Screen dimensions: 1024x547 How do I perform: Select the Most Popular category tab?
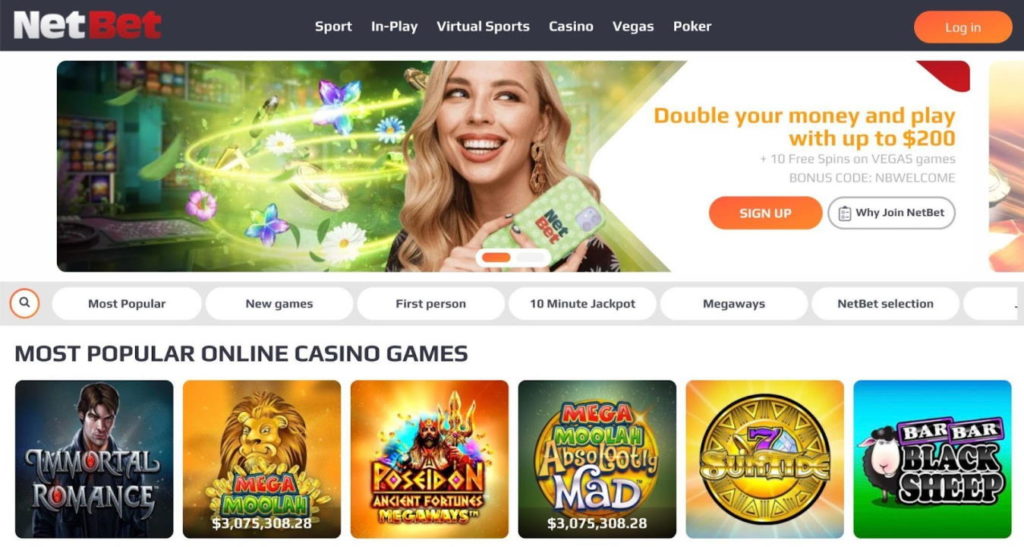click(127, 304)
